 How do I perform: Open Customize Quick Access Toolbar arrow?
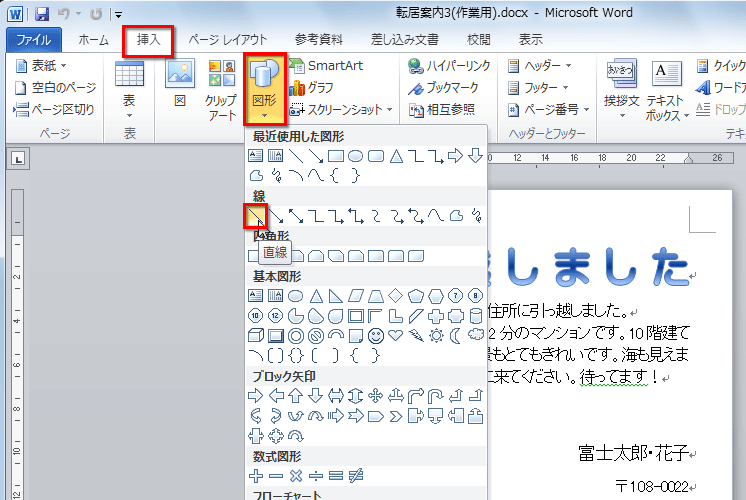point(118,15)
